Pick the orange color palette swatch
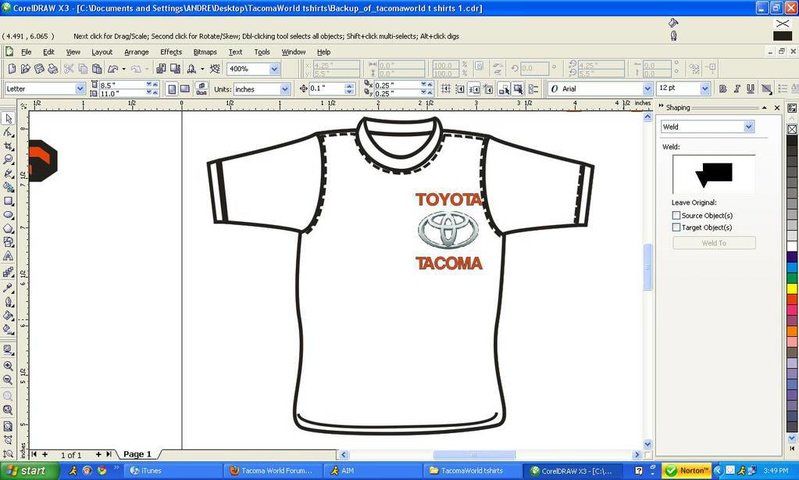 click(x=792, y=331)
